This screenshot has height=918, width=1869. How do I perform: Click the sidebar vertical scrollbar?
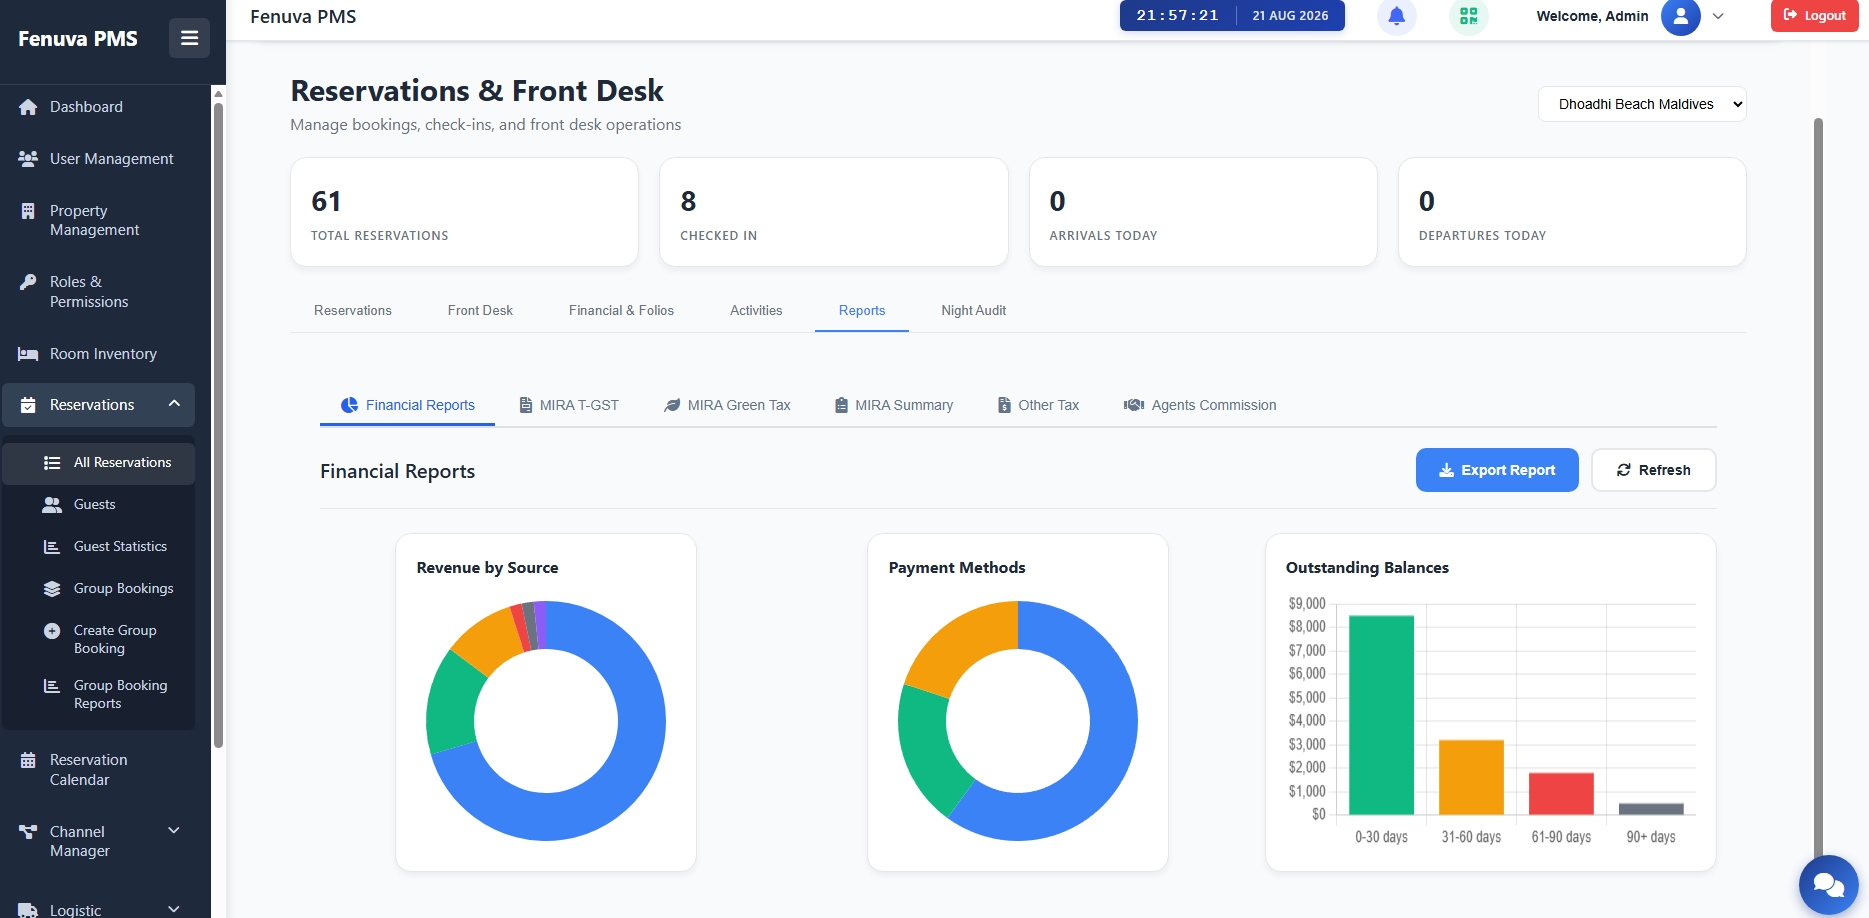pos(218,425)
